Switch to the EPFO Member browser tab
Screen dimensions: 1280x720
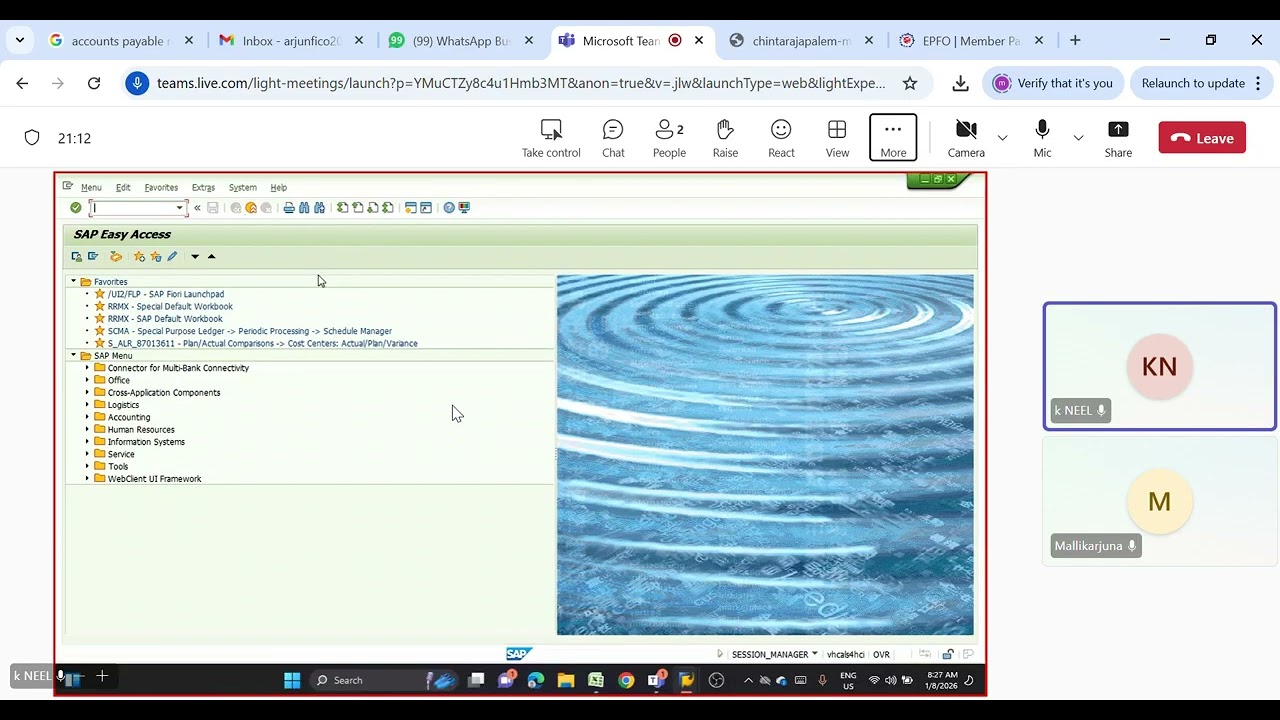(x=971, y=41)
